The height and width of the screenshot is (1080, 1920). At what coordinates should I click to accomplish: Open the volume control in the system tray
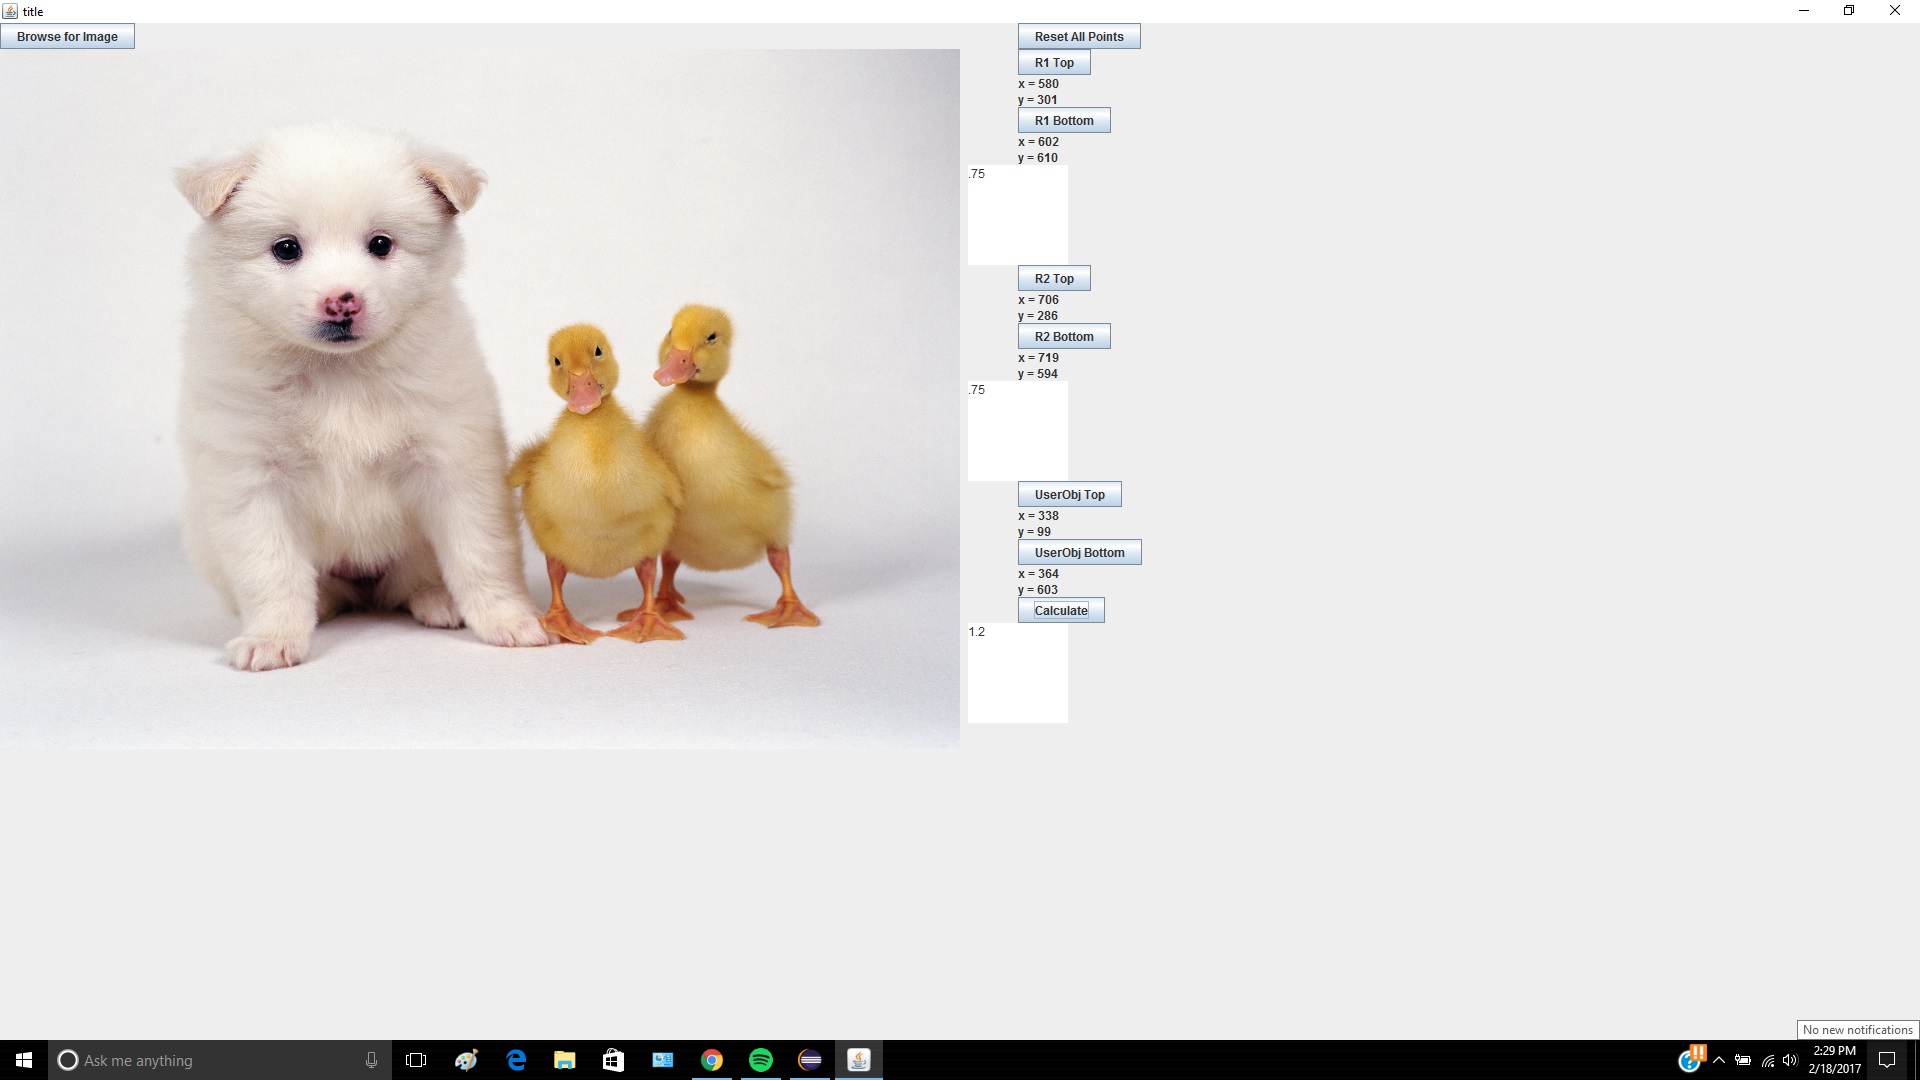pyautogui.click(x=1793, y=1060)
